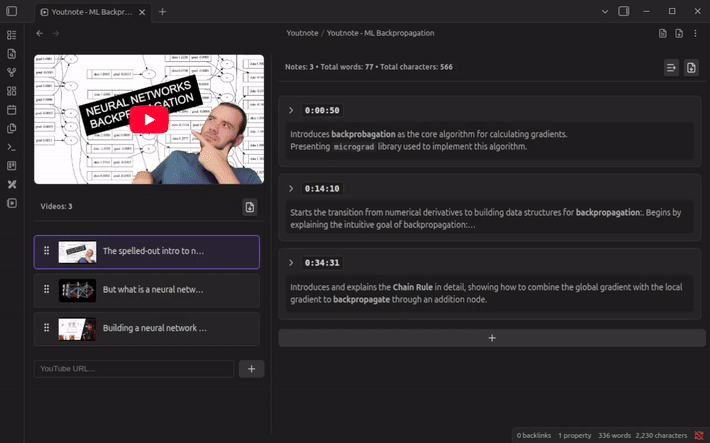Open the kanban board ribbon icon
710x443 pixels.
[12, 166]
